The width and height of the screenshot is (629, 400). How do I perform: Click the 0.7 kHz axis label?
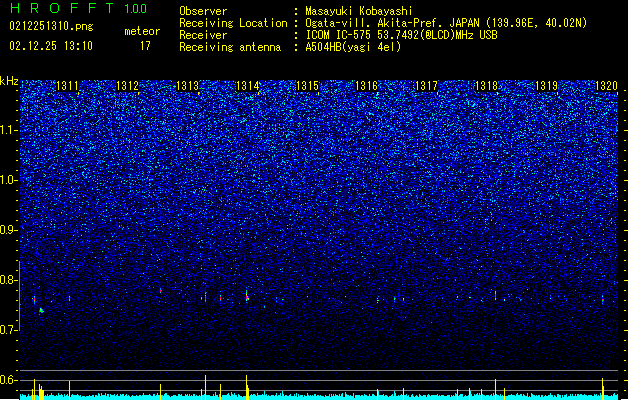click(x=9, y=330)
